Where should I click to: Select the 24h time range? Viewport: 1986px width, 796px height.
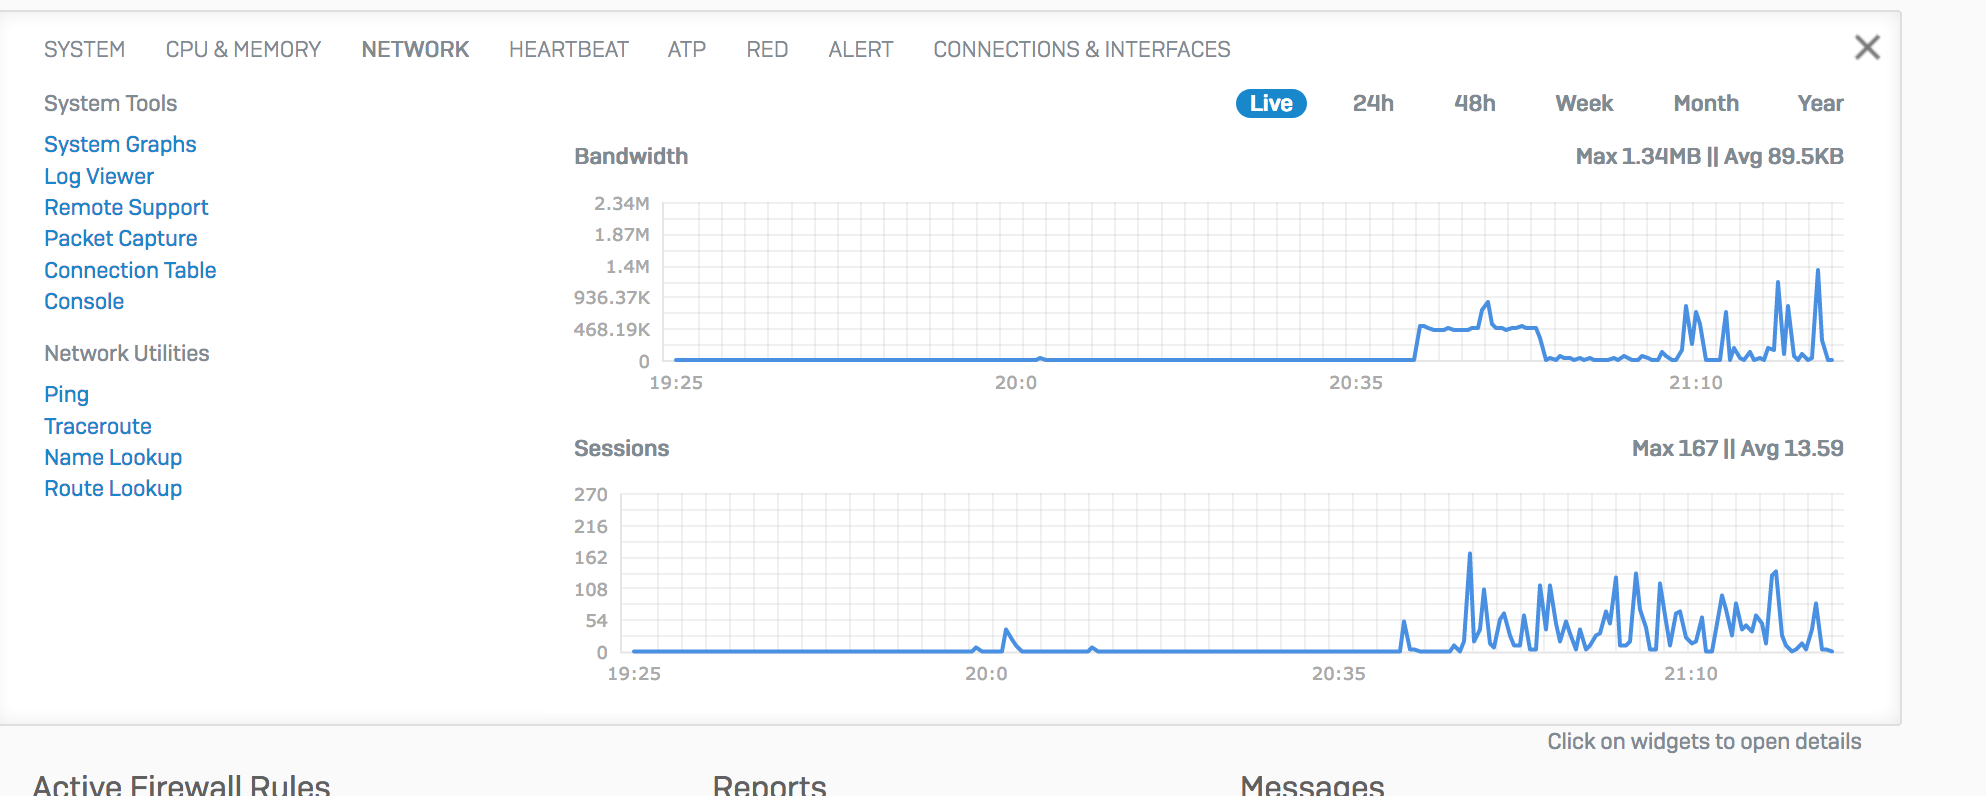(1373, 103)
